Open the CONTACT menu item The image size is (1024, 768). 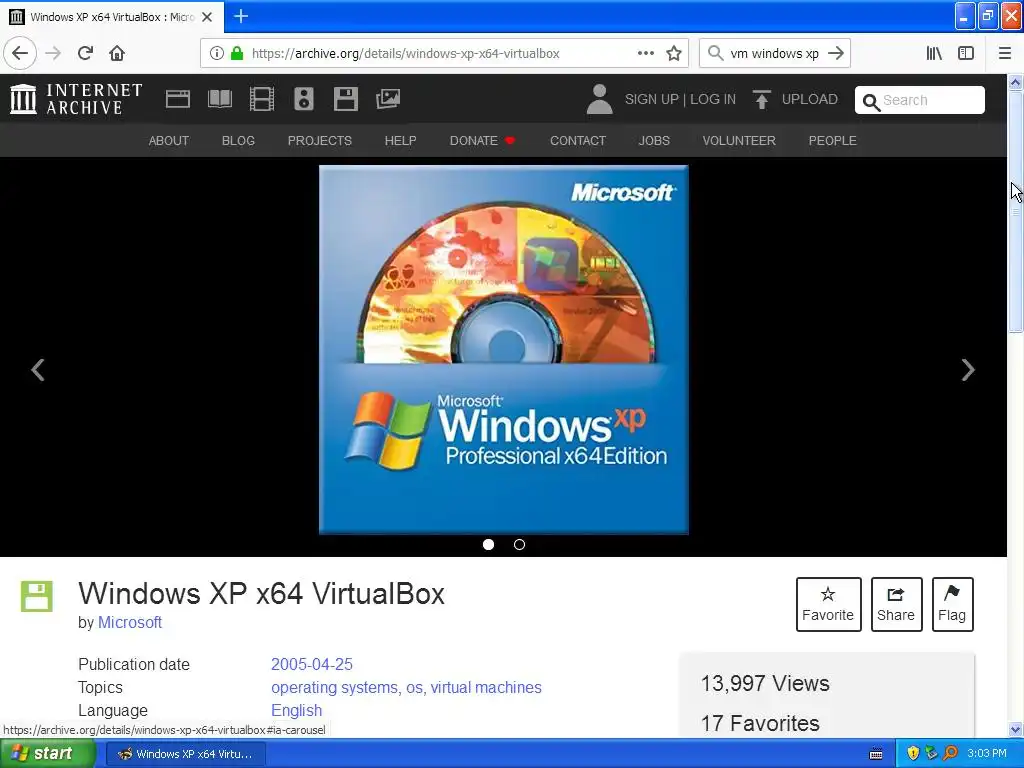pos(578,140)
